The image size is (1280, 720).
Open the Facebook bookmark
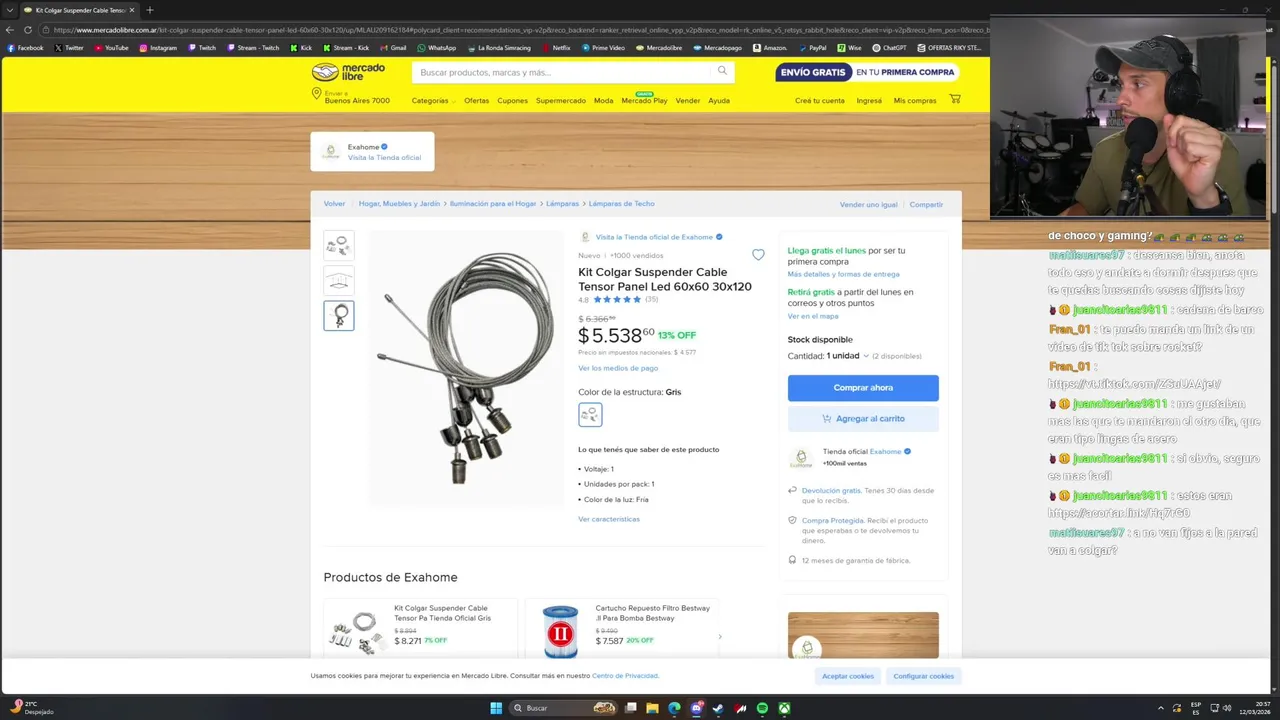tap(25, 47)
